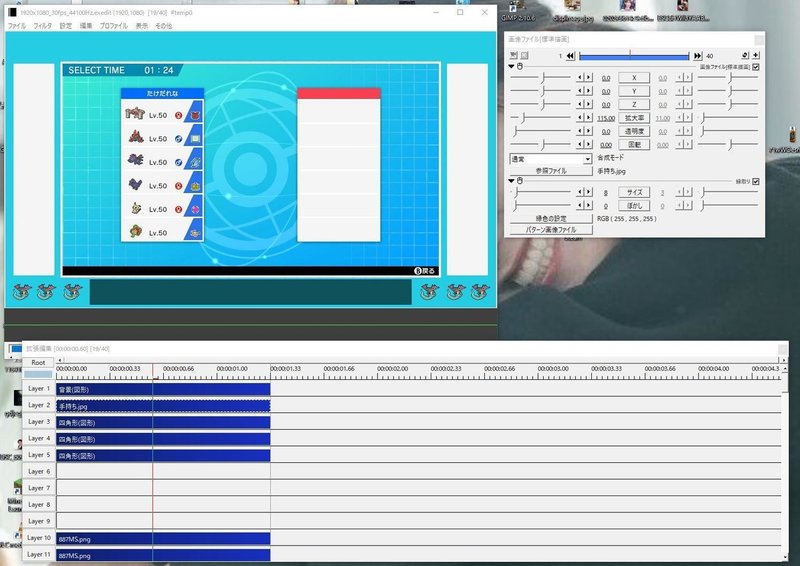Toggle visibility of Layer 11
800x566 pixels.
tap(39, 554)
